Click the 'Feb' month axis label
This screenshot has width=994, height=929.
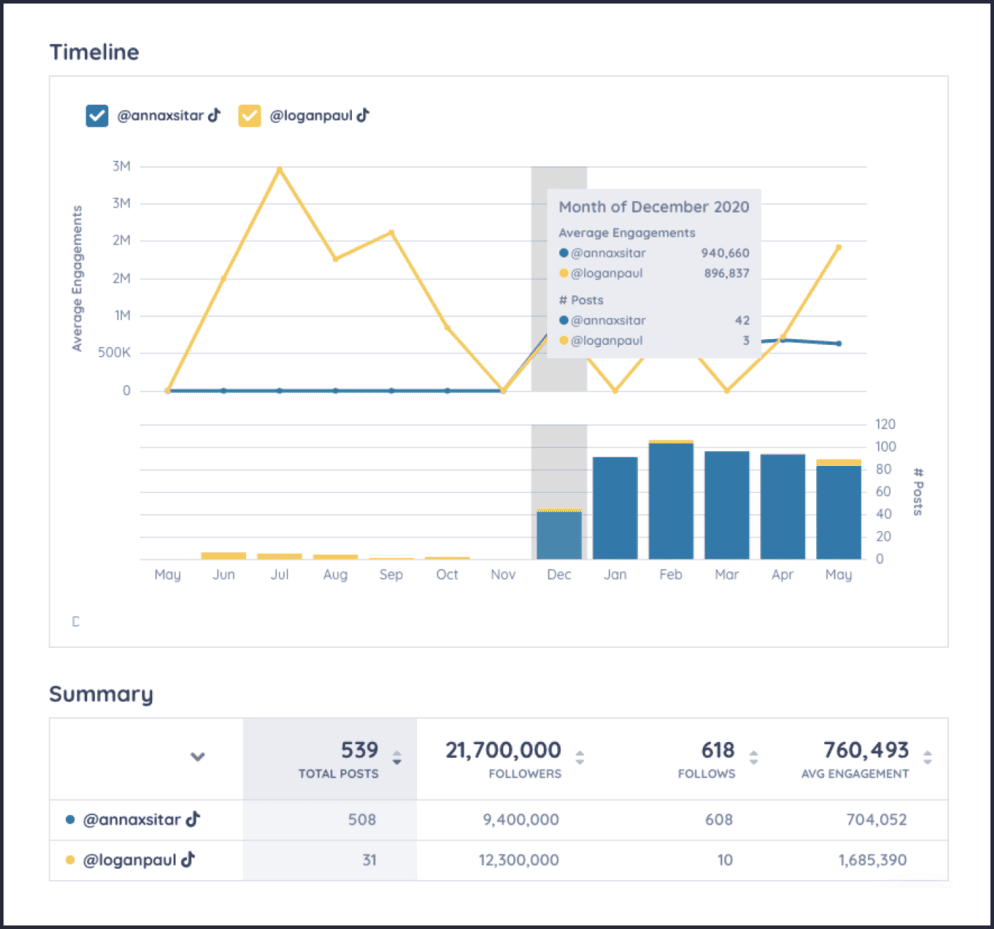coord(671,575)
